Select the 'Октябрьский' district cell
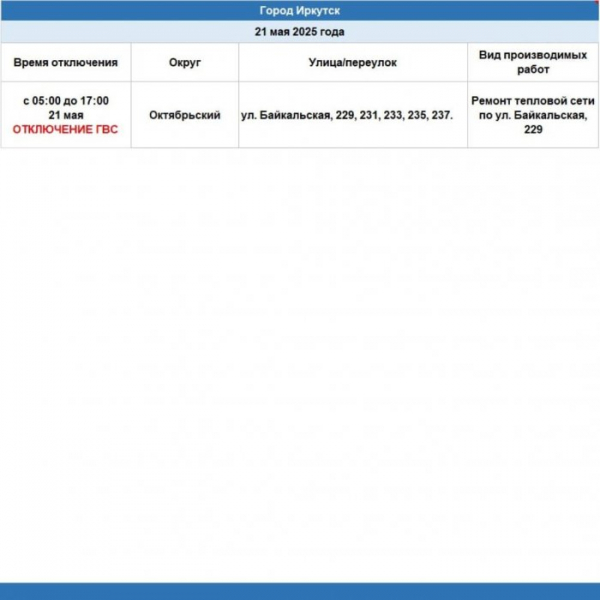 (185, 115)
